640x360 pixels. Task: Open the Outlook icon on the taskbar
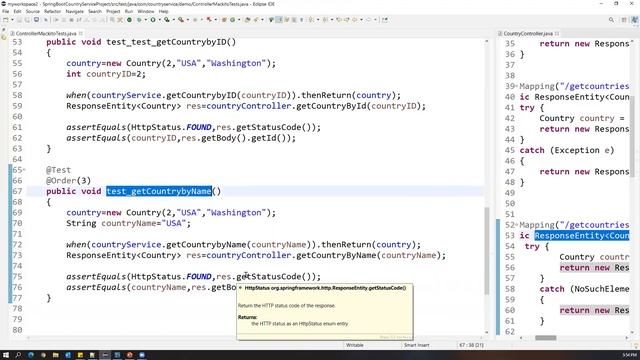click(x=68, y=355)
